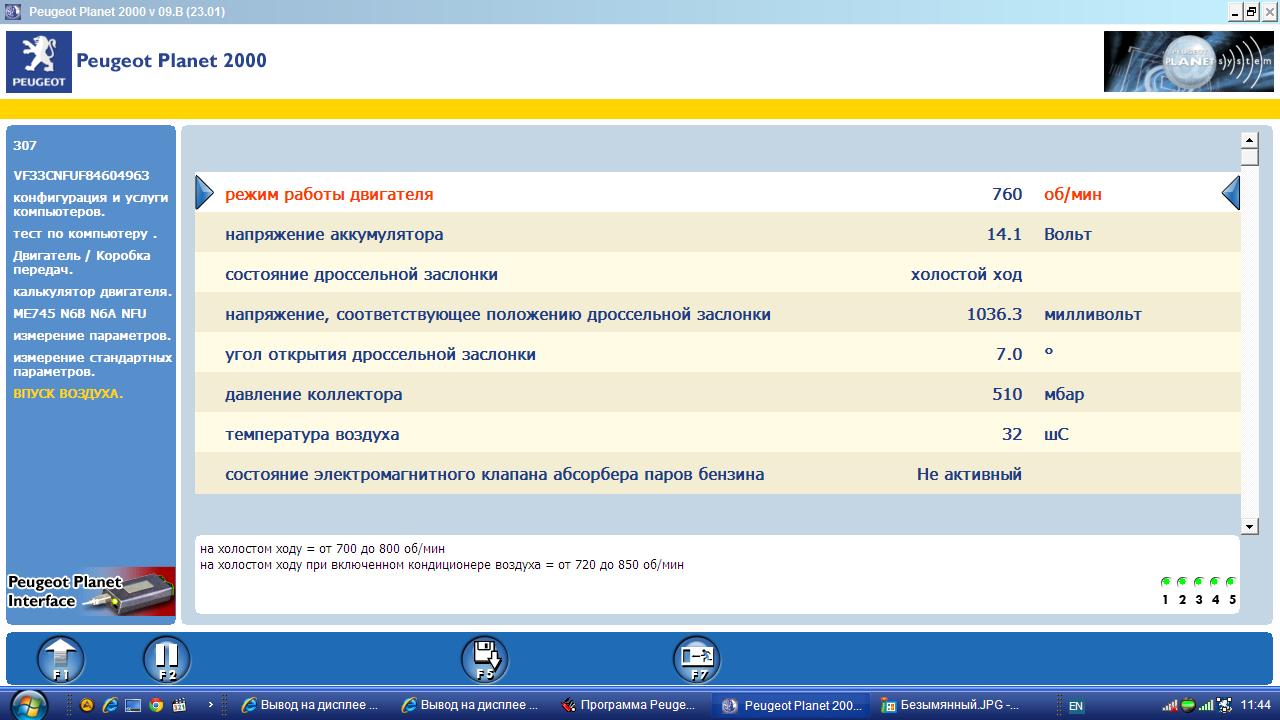Click the scrollbar thumb of parameter list

coord(1249,157)
